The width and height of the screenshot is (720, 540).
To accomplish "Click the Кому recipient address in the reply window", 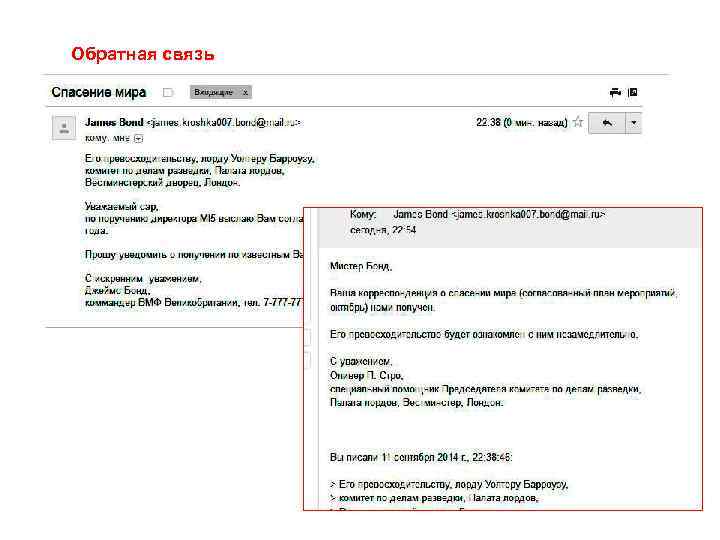I will tap(499, 214).
